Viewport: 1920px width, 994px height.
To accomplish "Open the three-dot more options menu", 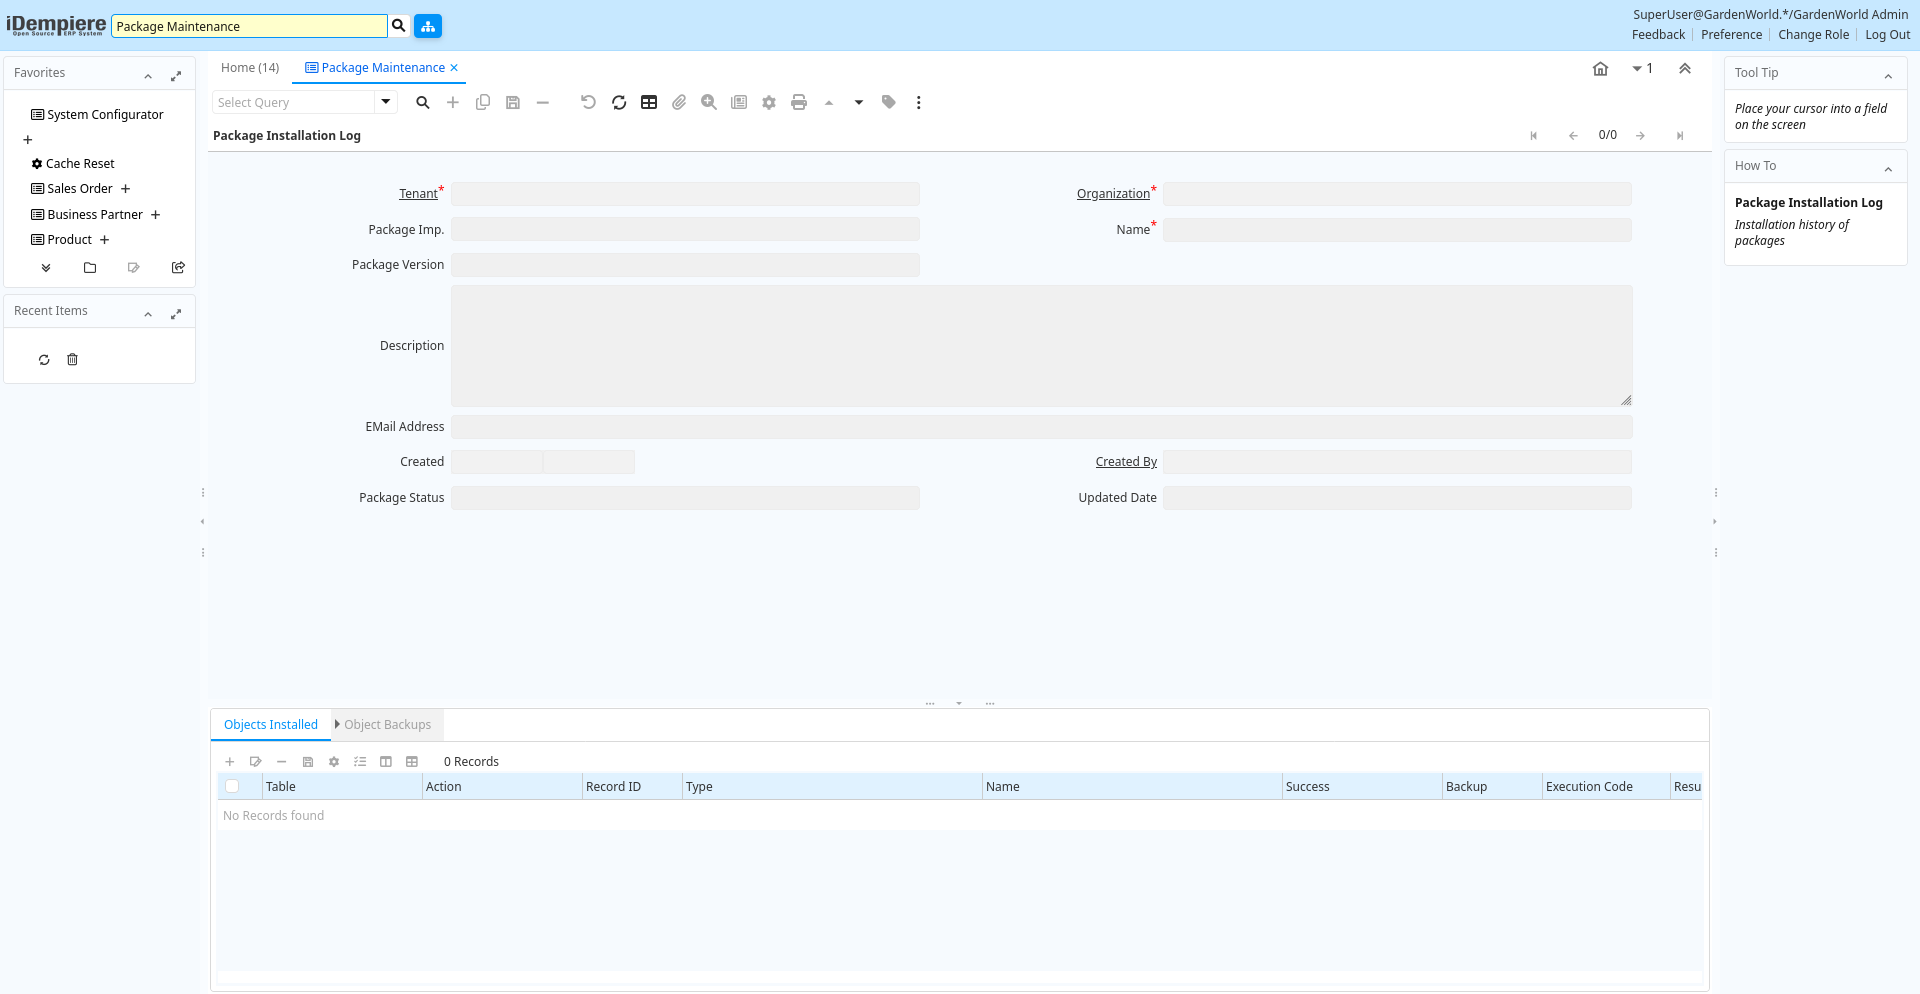I will coord(919,102).
